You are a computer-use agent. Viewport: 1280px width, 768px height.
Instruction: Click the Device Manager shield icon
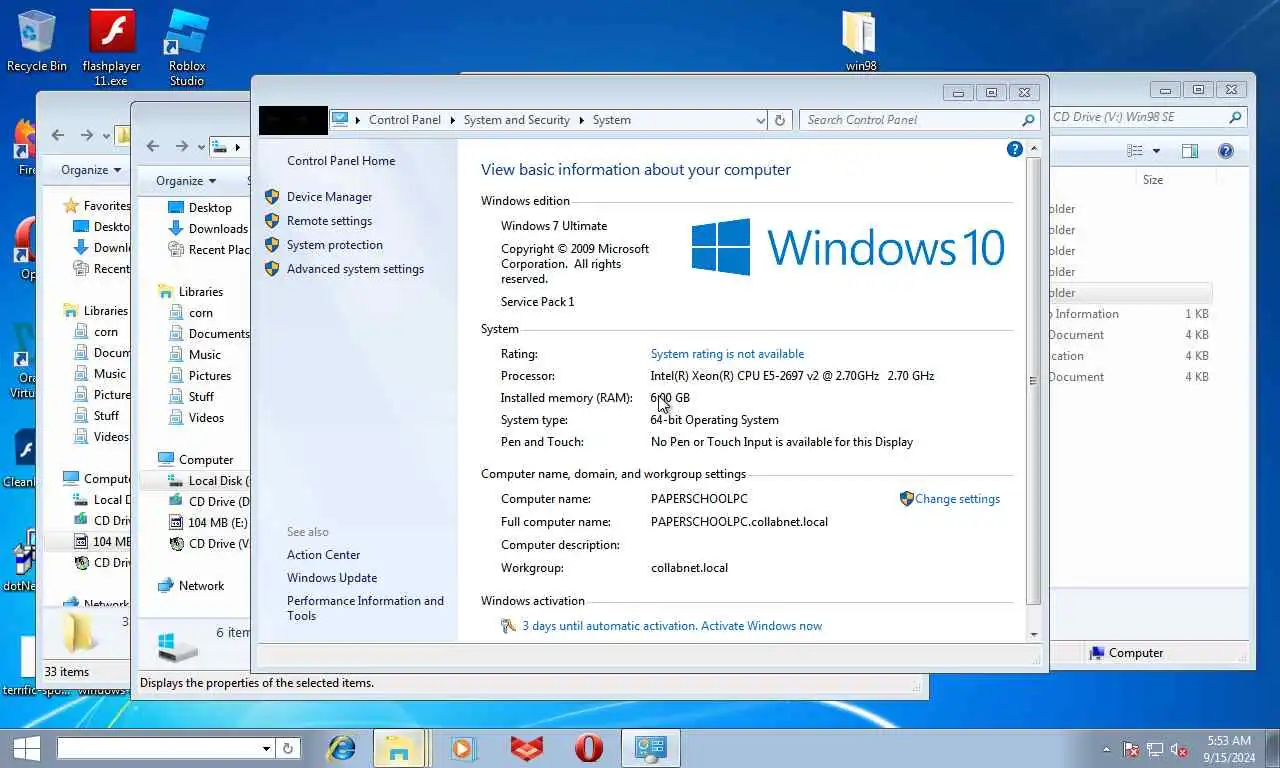(272, 197)
